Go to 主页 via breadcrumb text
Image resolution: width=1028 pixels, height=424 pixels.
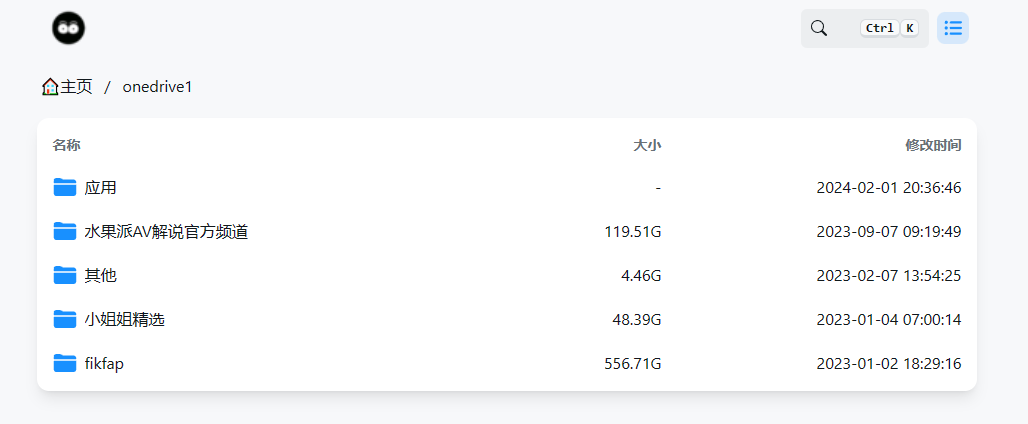[x=77, y=87]
